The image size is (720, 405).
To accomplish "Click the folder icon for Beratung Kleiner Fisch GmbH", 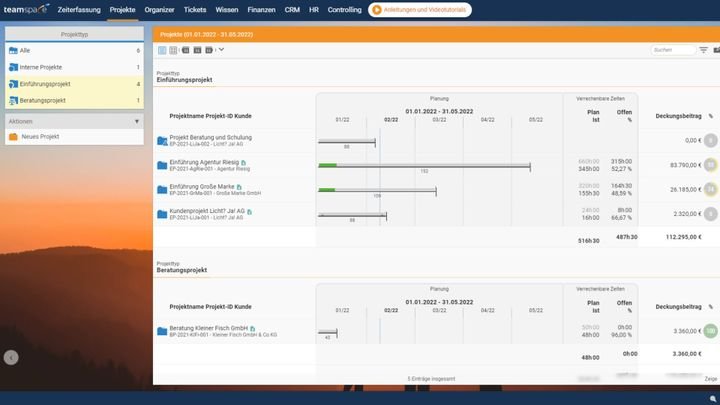I will (162, 331).
